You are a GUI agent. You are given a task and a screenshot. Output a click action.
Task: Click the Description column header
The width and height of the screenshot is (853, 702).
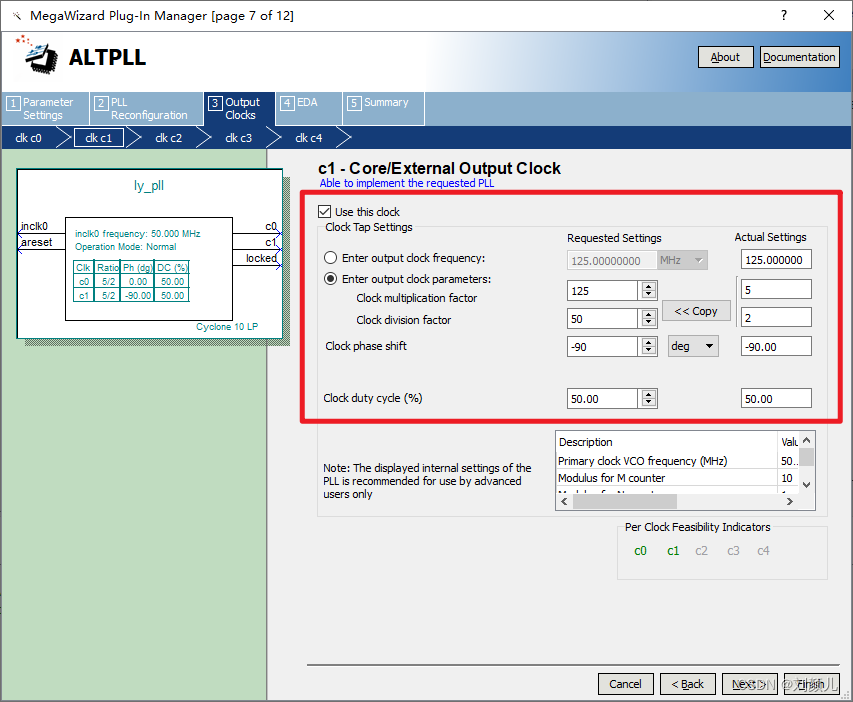pos(667,442)
